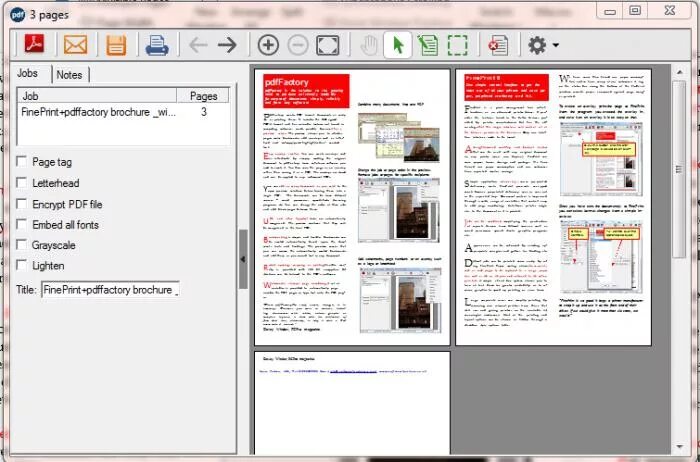Choose the text selection tool icon
700x462 pixels.
[x=428, y=45]
